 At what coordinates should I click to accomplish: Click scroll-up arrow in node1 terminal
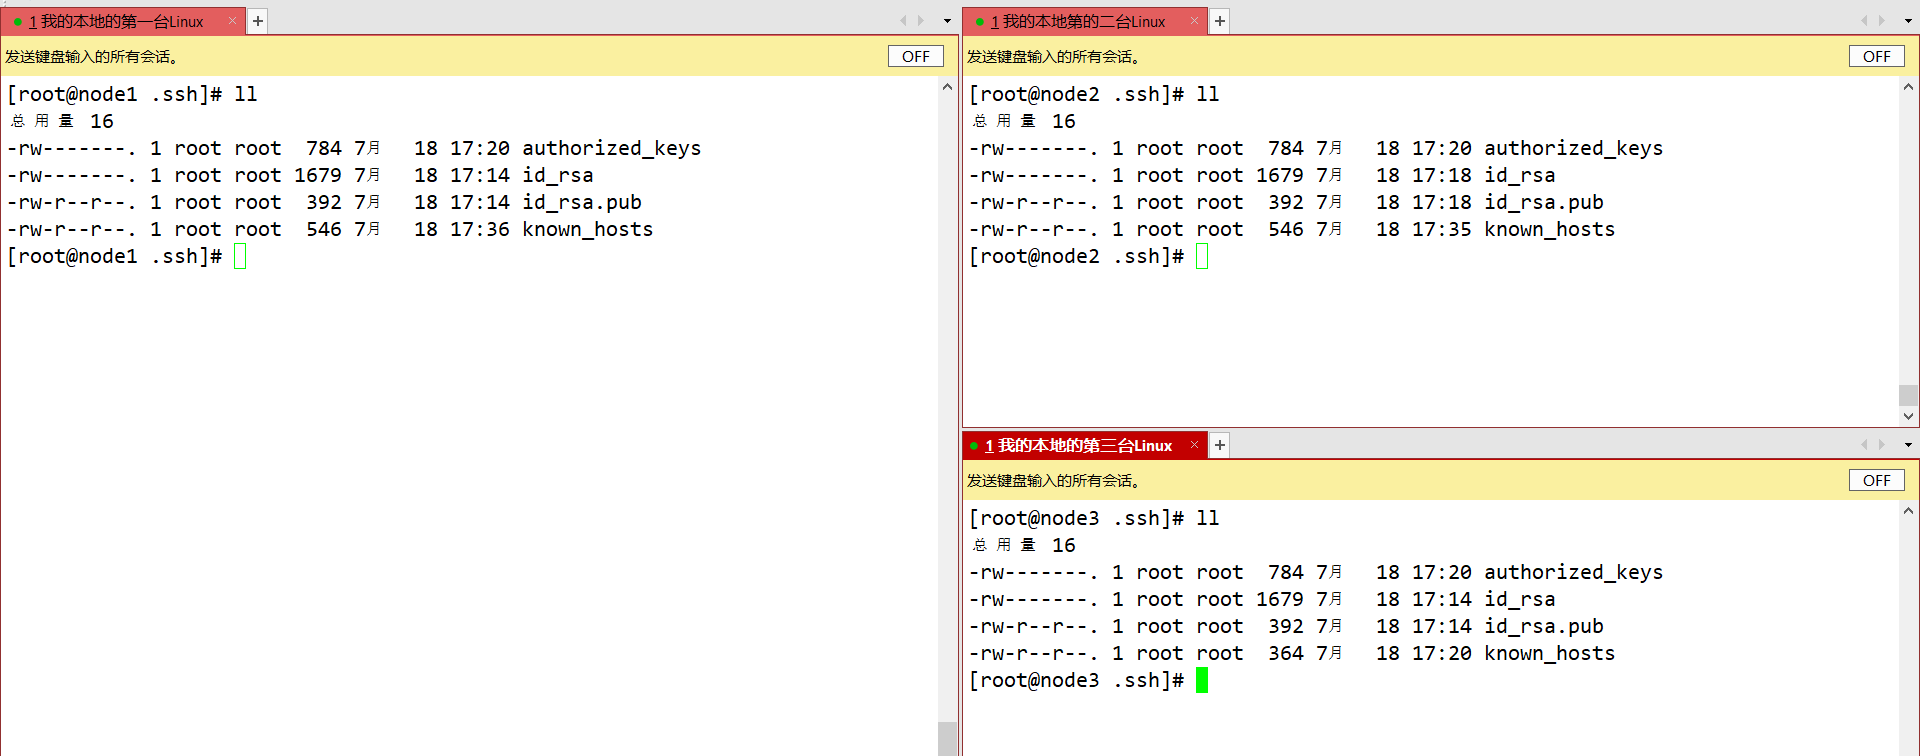(x=947, y=87)
